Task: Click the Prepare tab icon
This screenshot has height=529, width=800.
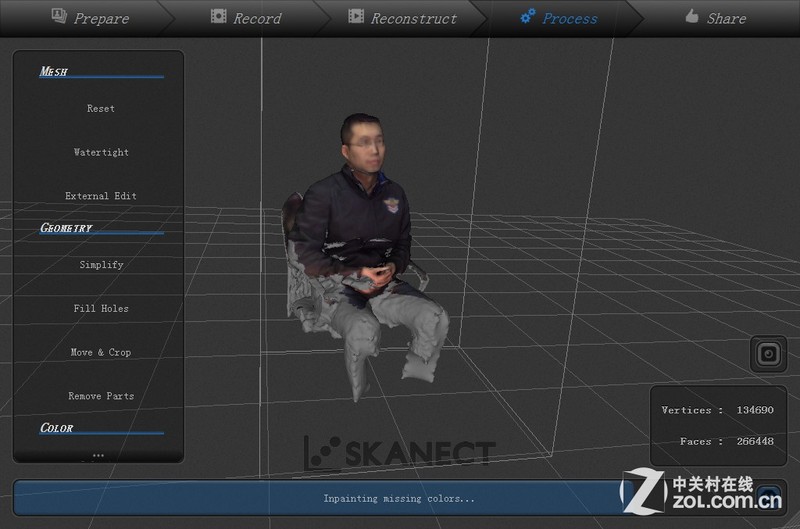Action: [x=59, y=16]
